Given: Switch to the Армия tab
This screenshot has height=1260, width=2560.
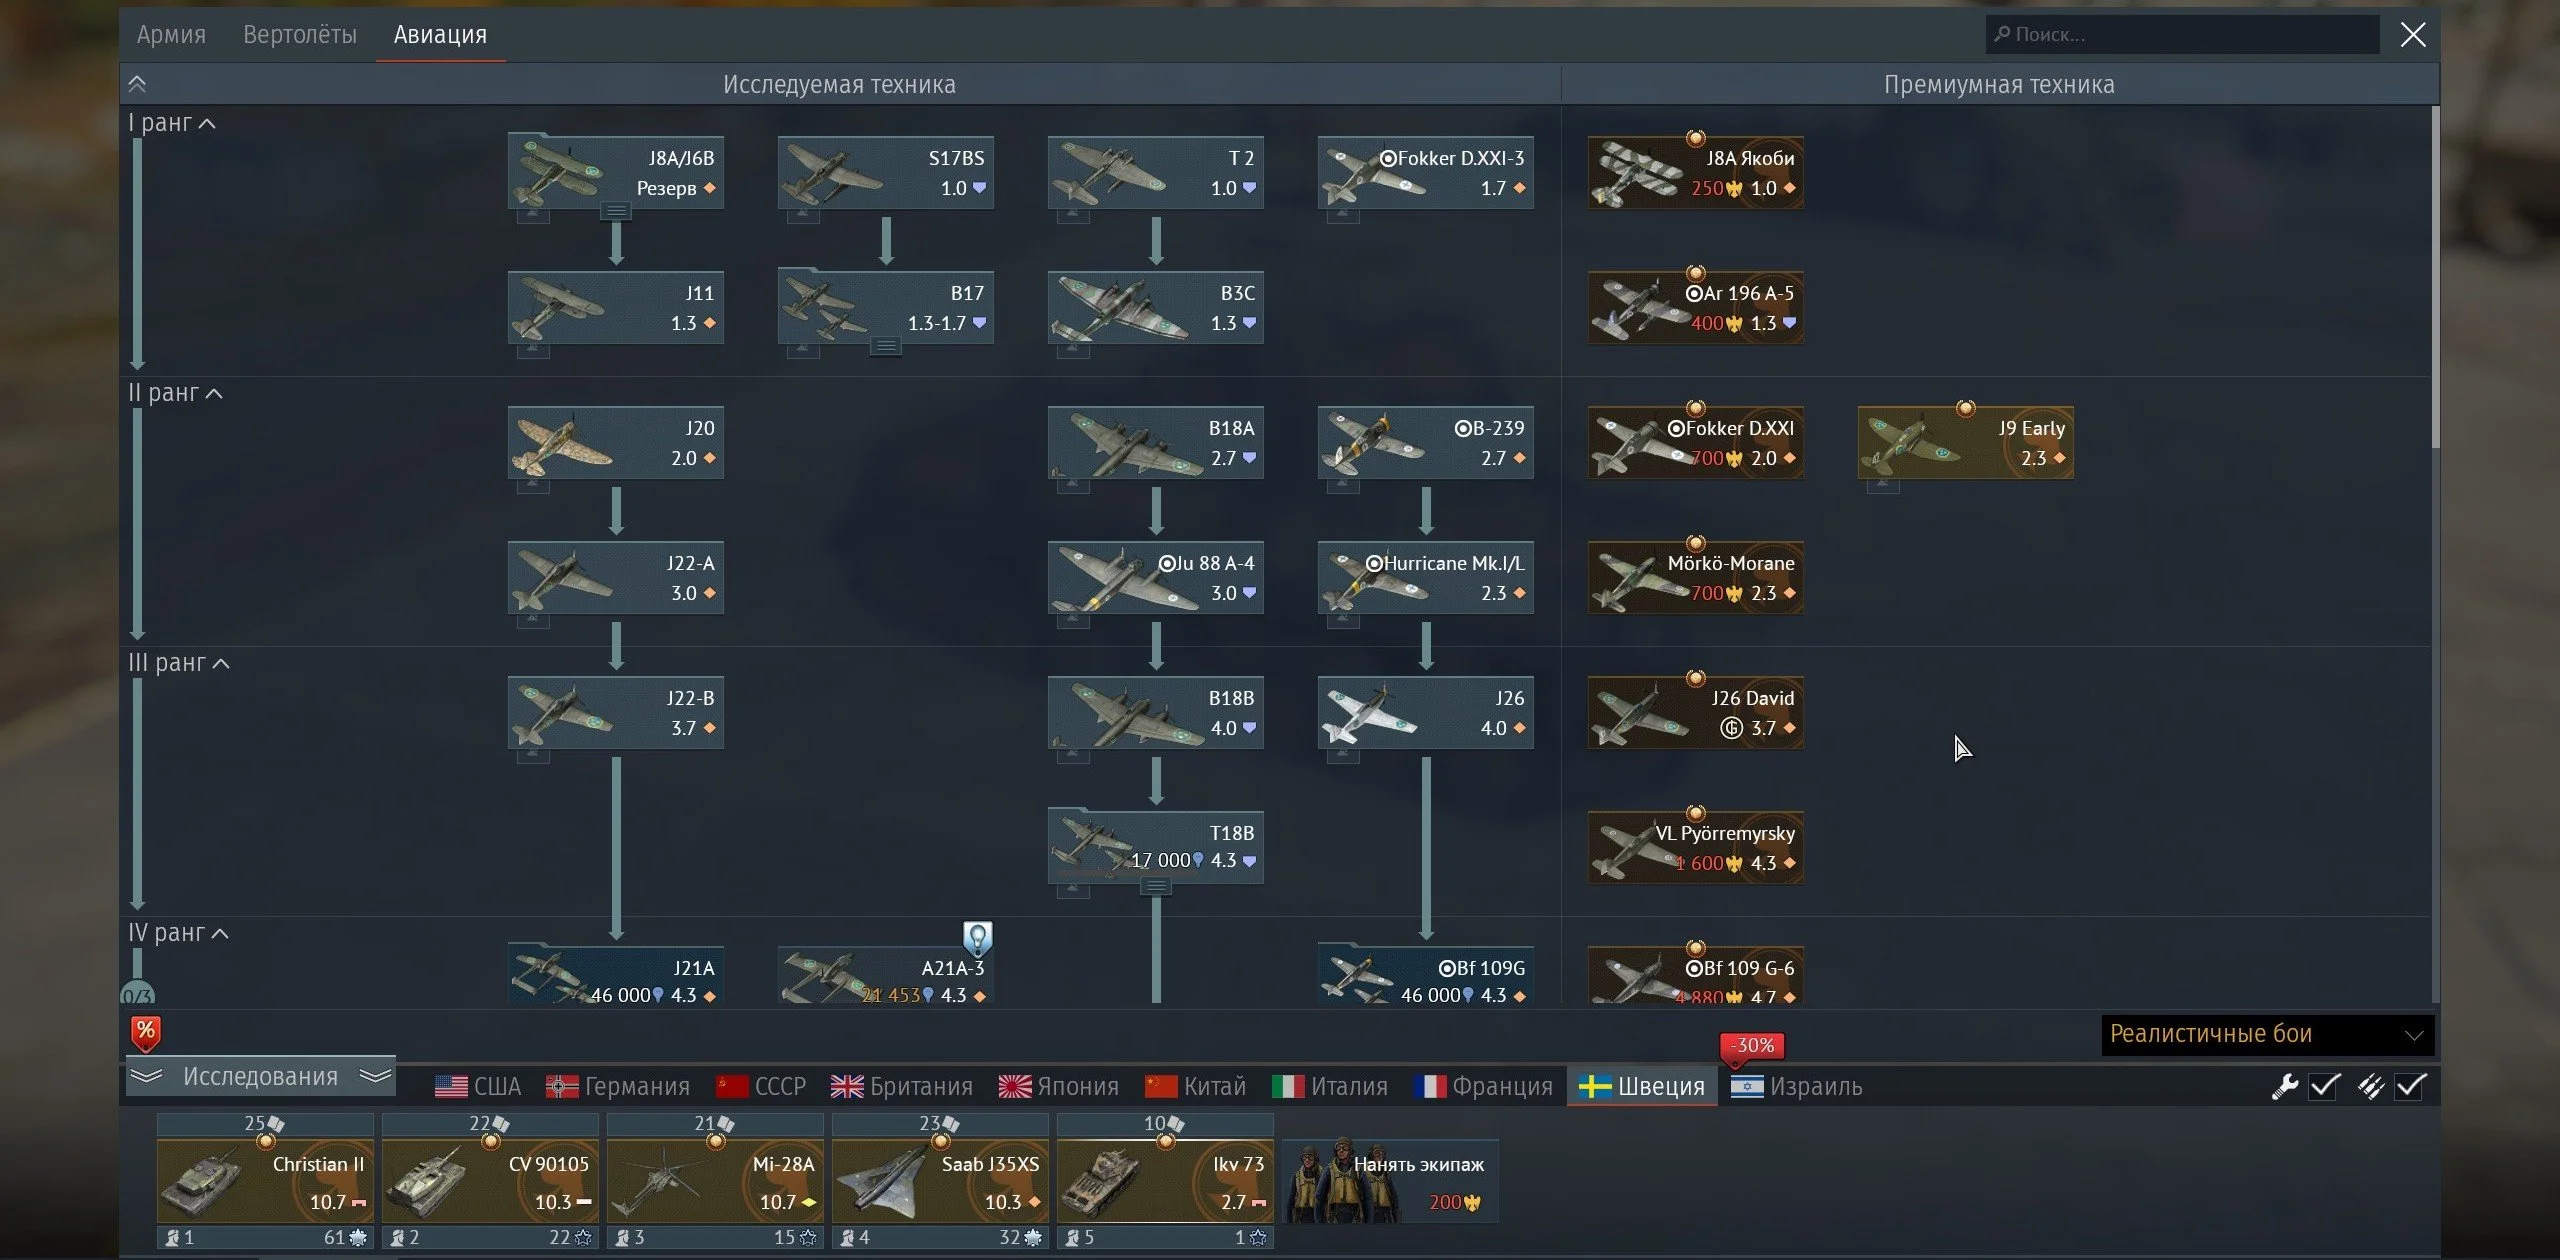Looking at the screenshot, I should pyautogui.click(x=171, y=34).
